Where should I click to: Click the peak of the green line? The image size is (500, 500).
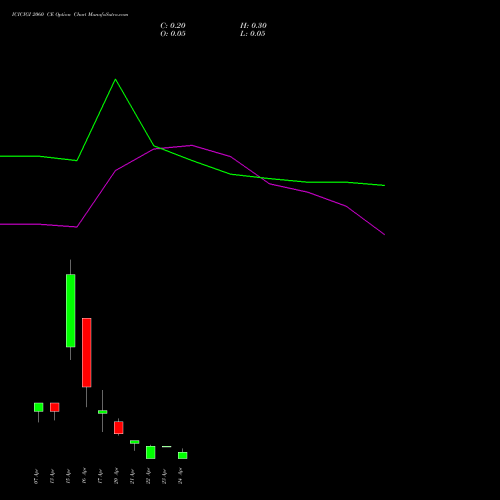tap(115, 79)
